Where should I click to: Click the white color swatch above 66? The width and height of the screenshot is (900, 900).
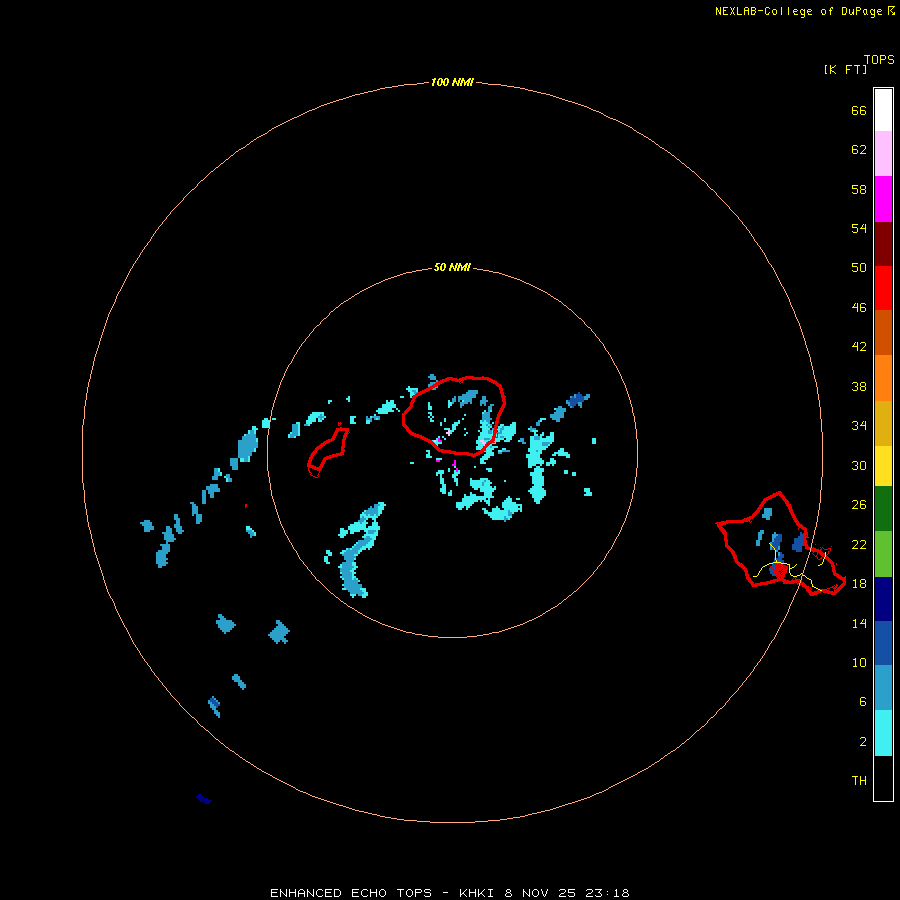click(883, 110)
